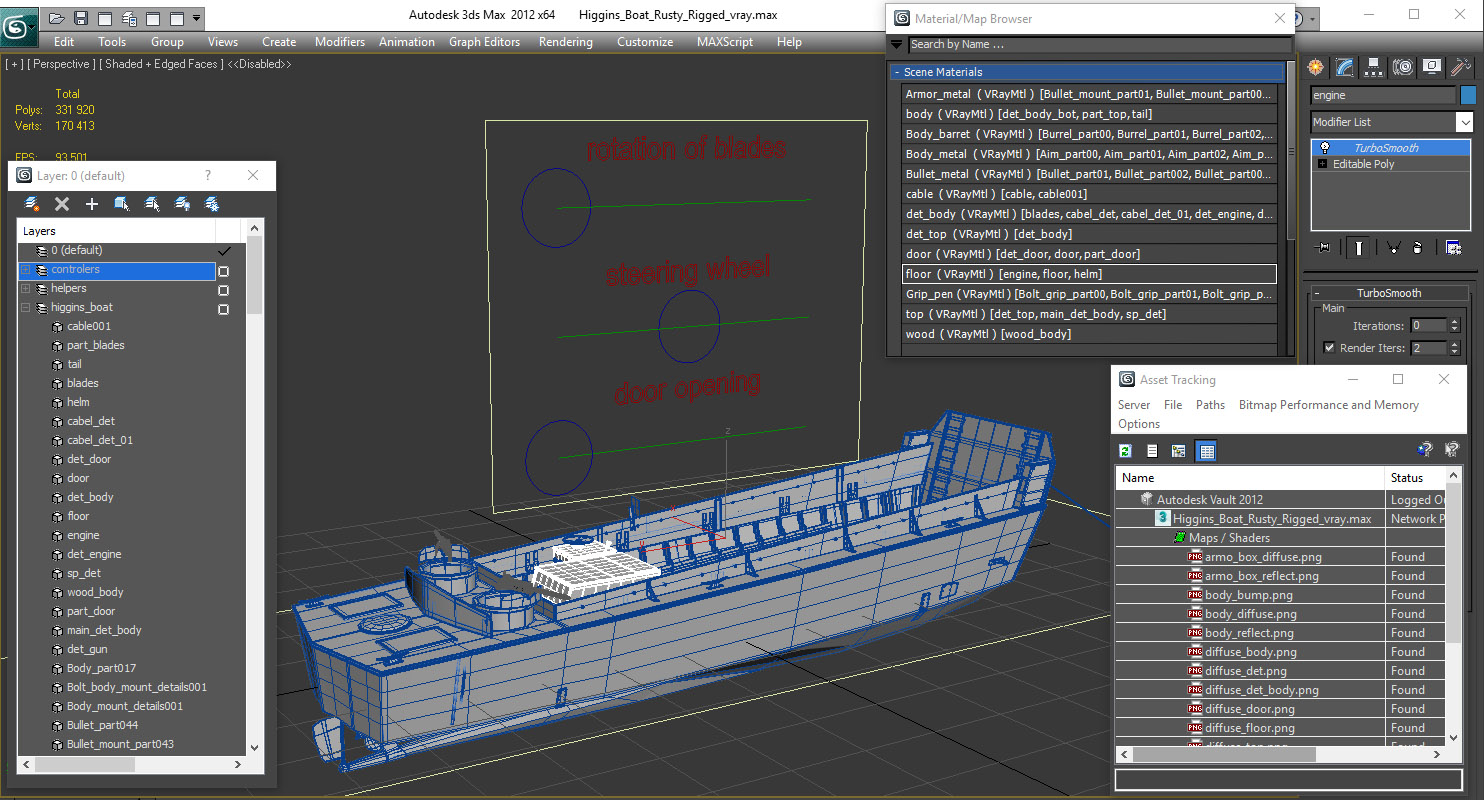Click Refresh icon in Asset Tracking
The height and width of the screenshot is (800, 1484).
1125,451
